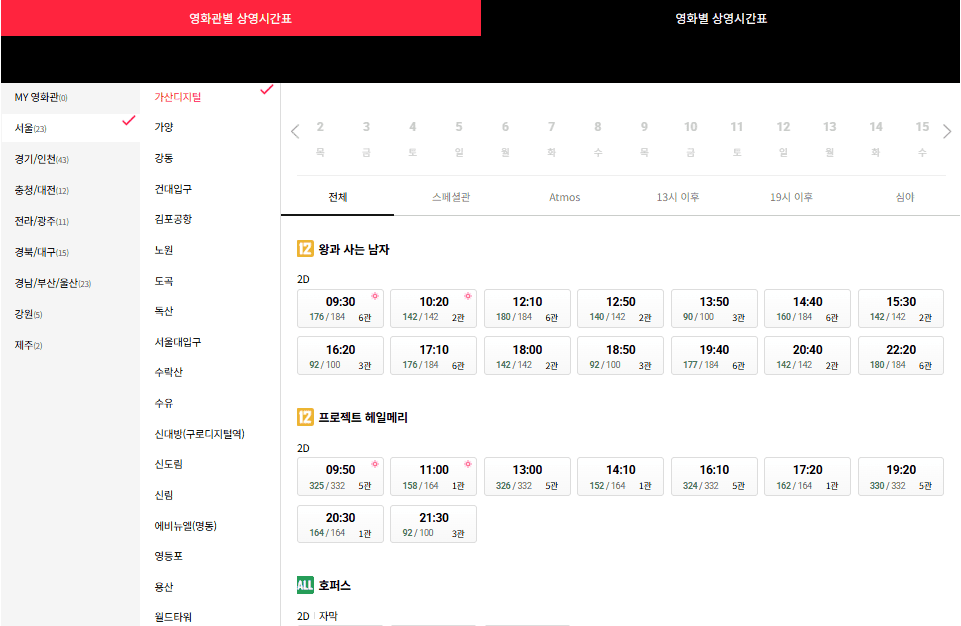Click the left chevron in the date strip
This screenshot has height=626, width=961.
(x=294, y=130)
